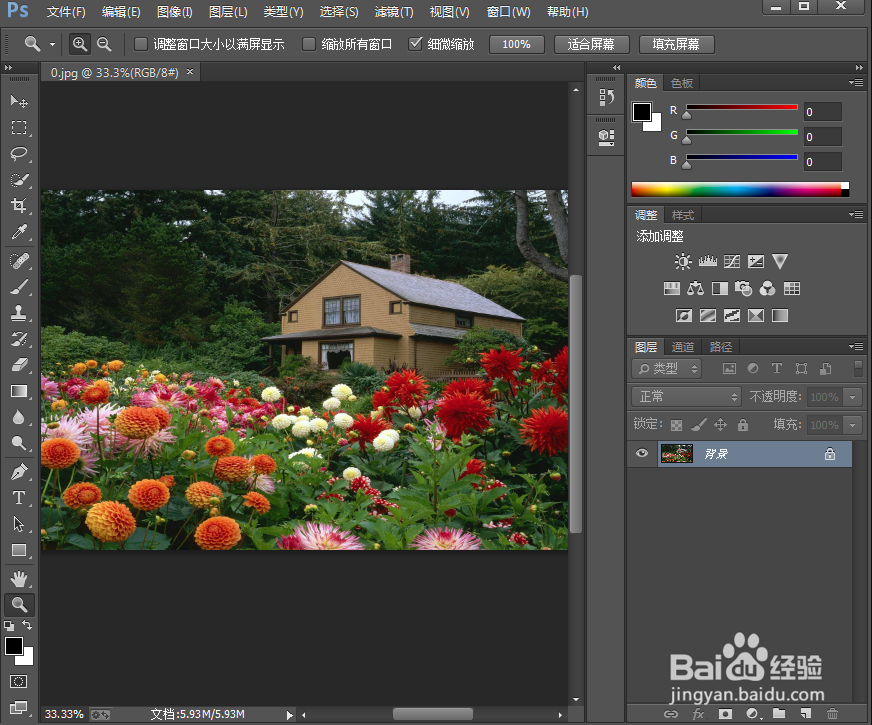Click the 100% zoom button
This screenshot has height=725, width=872.
coord(517,44)
